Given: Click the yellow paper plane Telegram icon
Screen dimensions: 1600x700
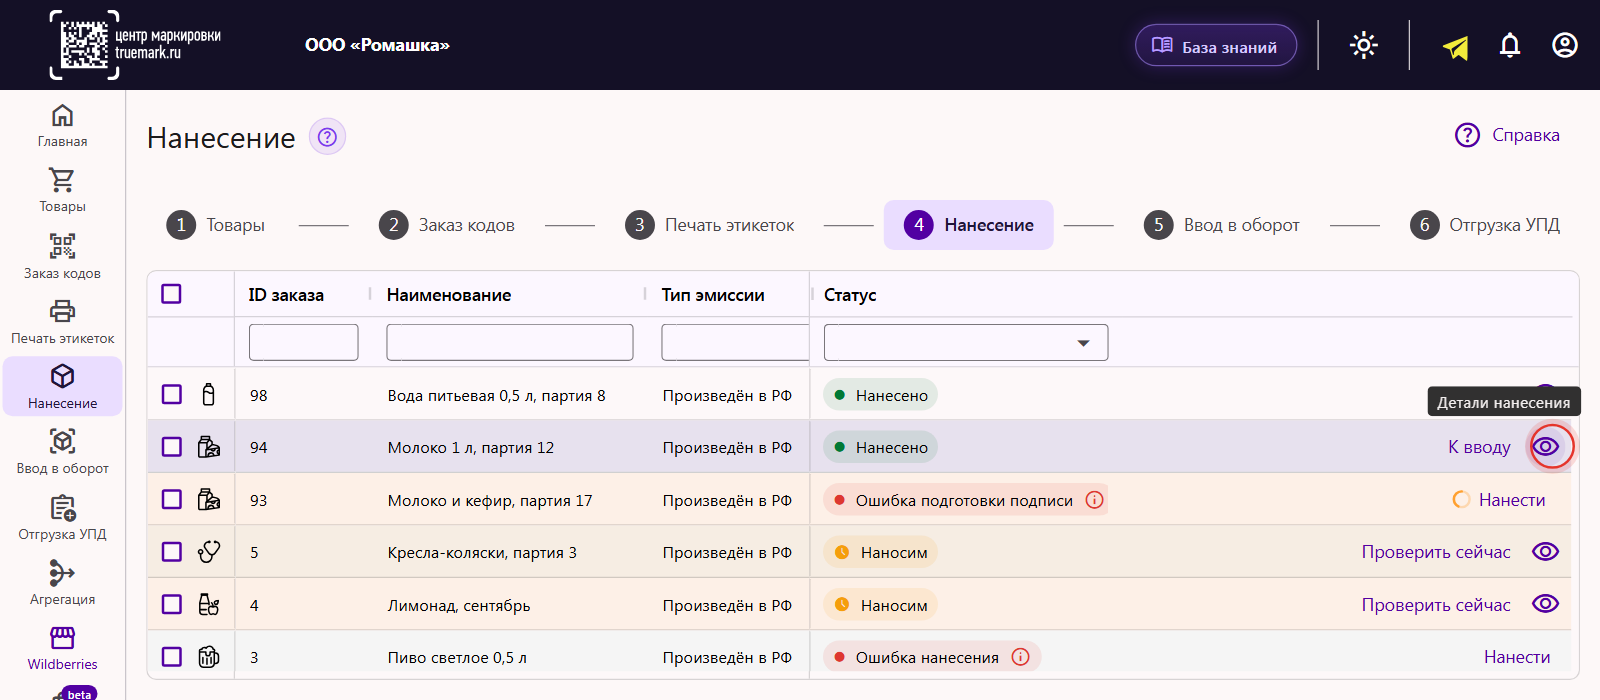Looking at the screenshot, I should click(1456, 46).
